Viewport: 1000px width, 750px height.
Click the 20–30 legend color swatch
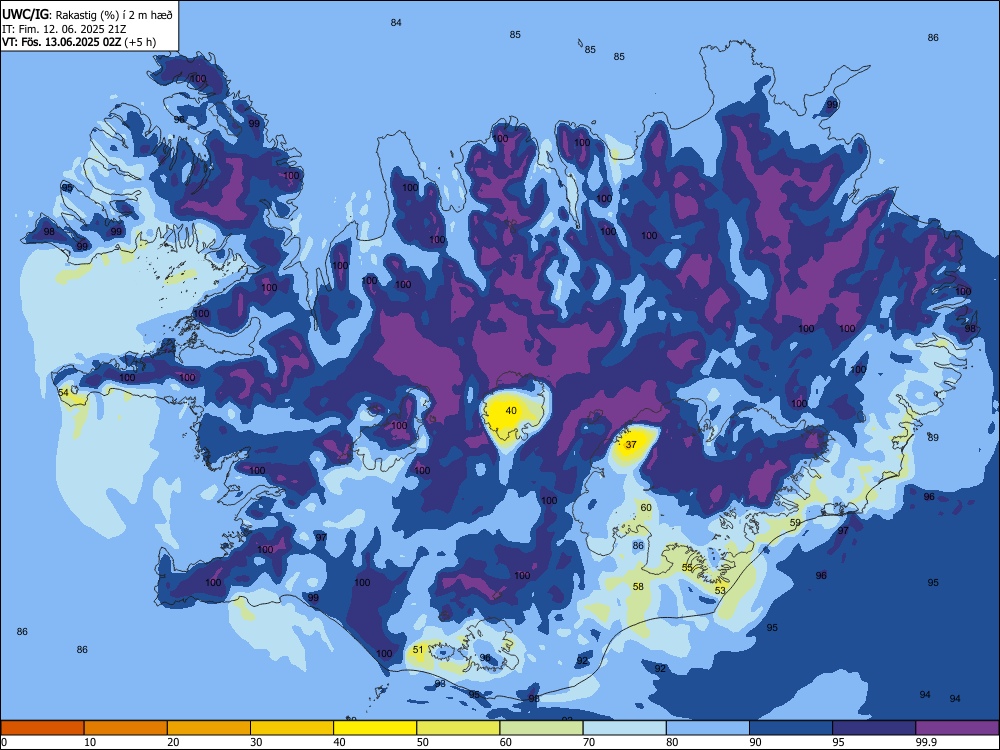pyautogui.click(x=209, y=728)
